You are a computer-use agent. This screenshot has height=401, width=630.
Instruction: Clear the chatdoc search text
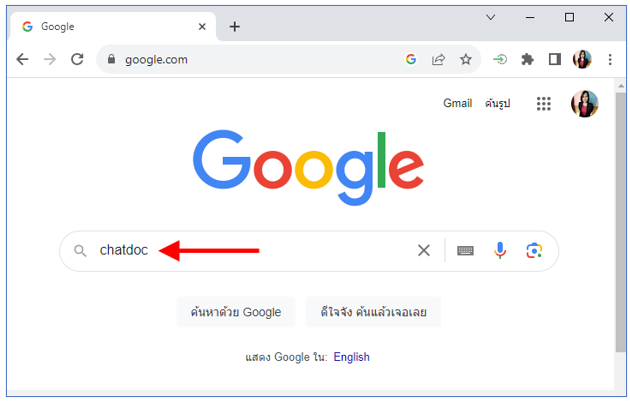(424, 251)
